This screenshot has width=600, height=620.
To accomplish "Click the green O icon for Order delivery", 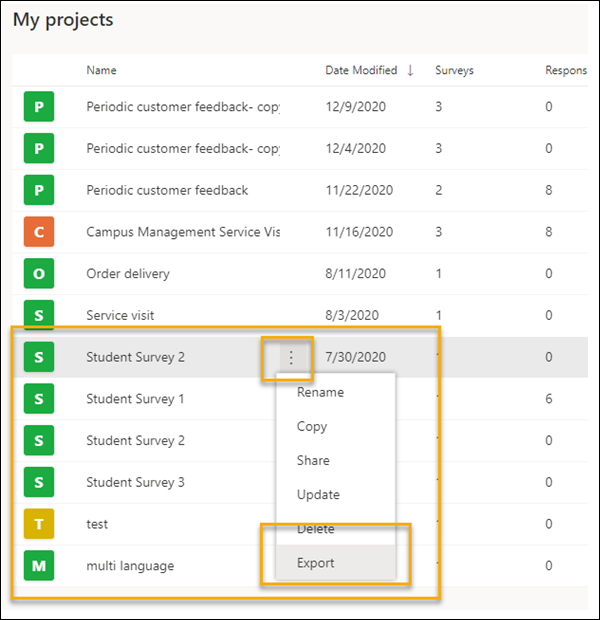I will coord(39,274).
